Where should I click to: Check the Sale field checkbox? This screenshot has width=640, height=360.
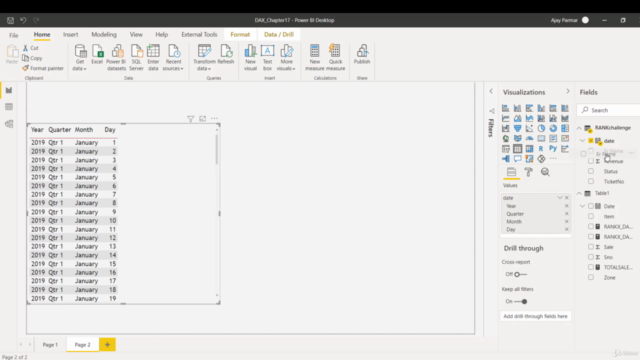tap(591, 247)
